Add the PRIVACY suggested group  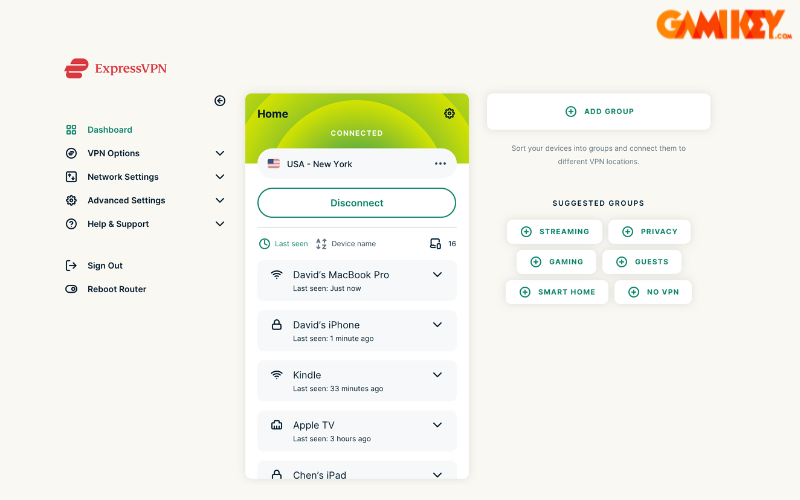(649, 232)
